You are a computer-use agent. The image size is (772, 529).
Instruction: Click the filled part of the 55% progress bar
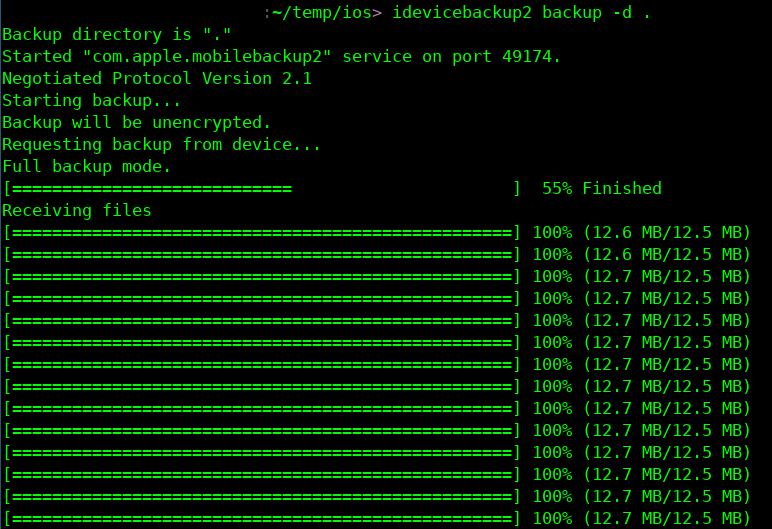[x=150, y=188]
